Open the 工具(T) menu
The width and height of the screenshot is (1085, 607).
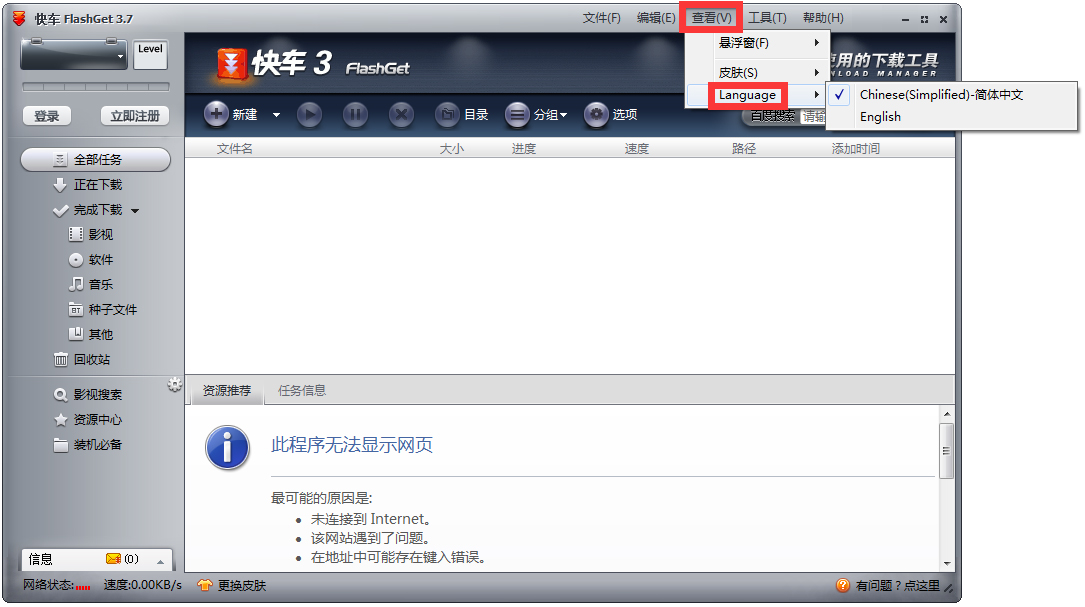769,17
